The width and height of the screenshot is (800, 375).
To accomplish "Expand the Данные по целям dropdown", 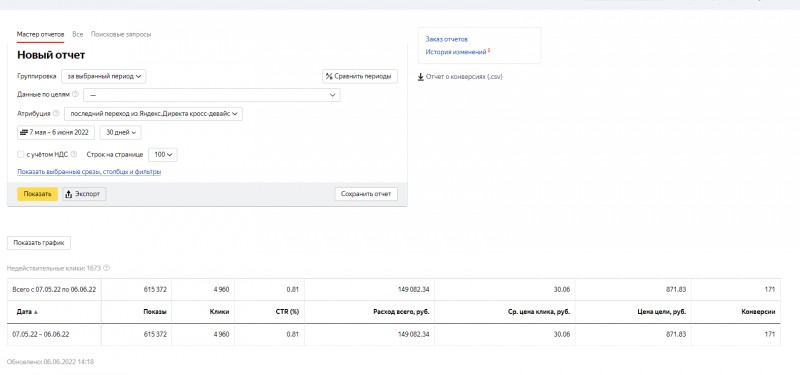I will [212, 95].
